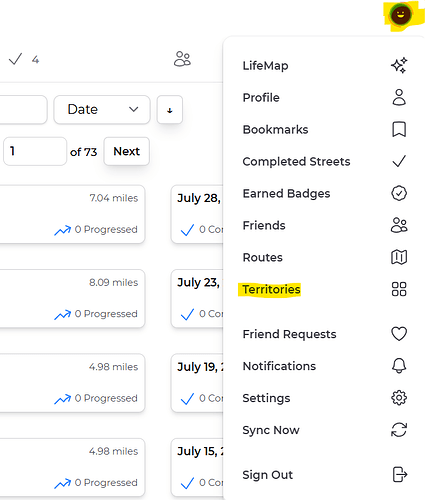Screen dimensions: 425x500
Task: Open the 7.04 miles activity card
Action: [72, 214]
